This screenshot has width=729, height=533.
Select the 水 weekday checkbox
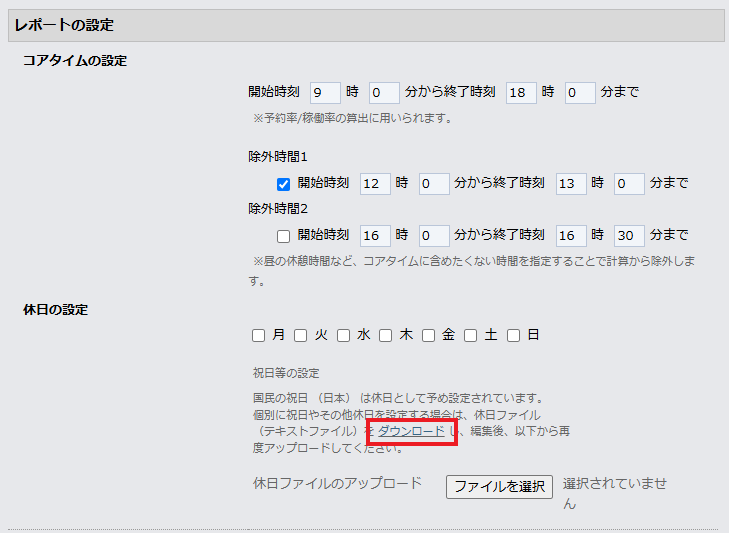click(343, 336)
